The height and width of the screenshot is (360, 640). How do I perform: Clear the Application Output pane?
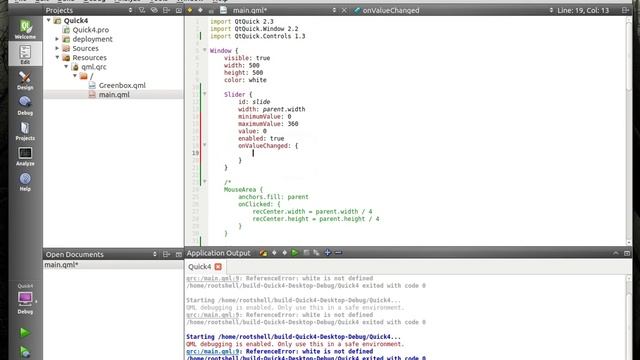pyautogui.click(x=263, y=253)
